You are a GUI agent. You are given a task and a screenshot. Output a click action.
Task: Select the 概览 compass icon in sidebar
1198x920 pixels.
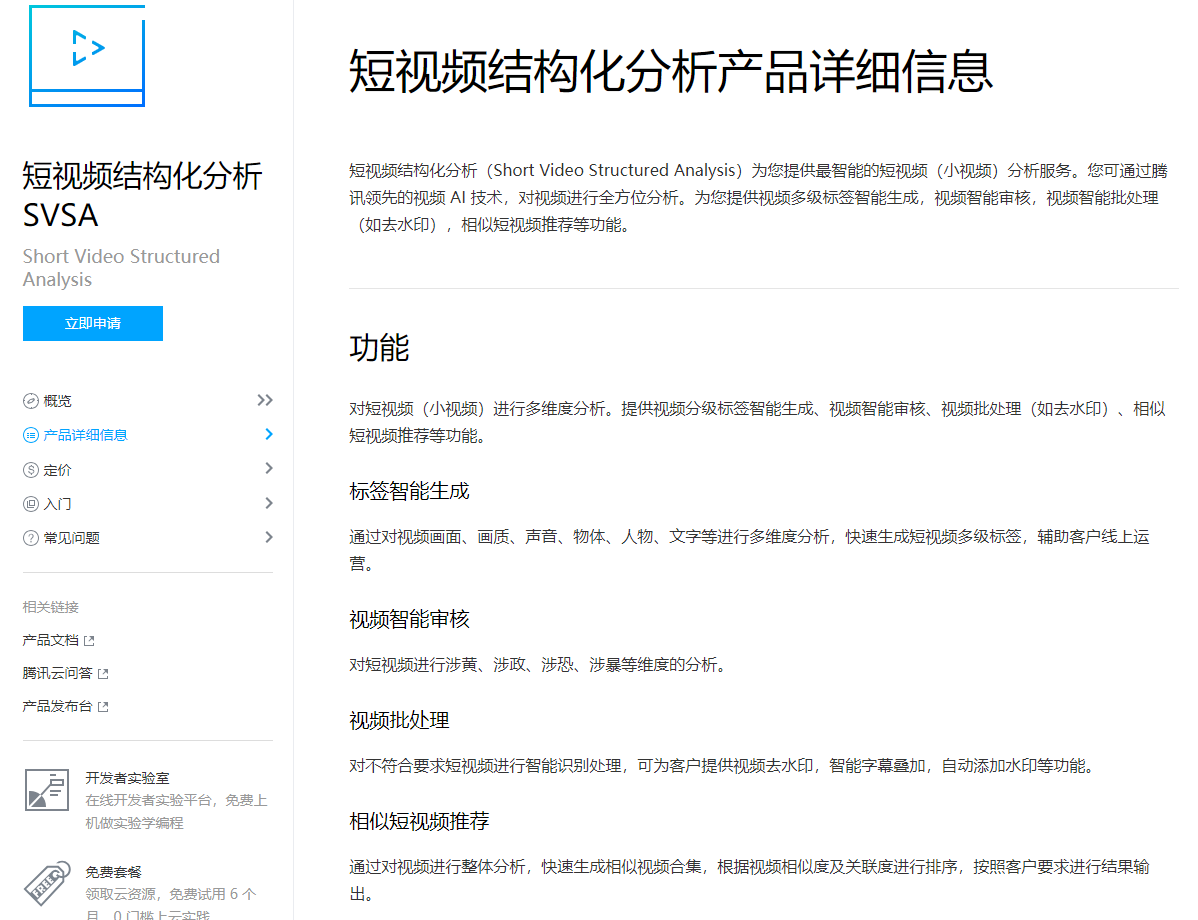[x=31, y=400]
